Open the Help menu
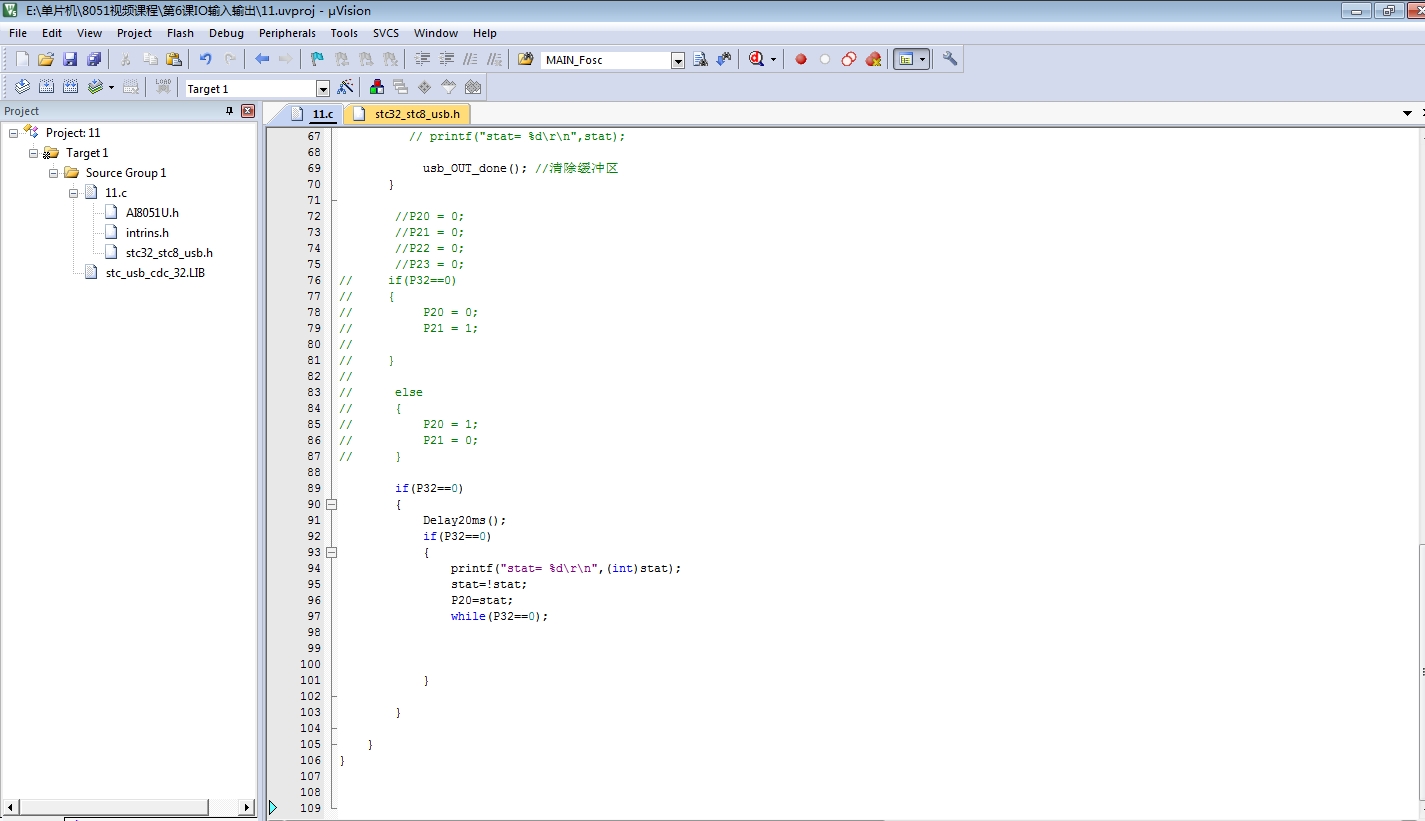 (485, 33)
